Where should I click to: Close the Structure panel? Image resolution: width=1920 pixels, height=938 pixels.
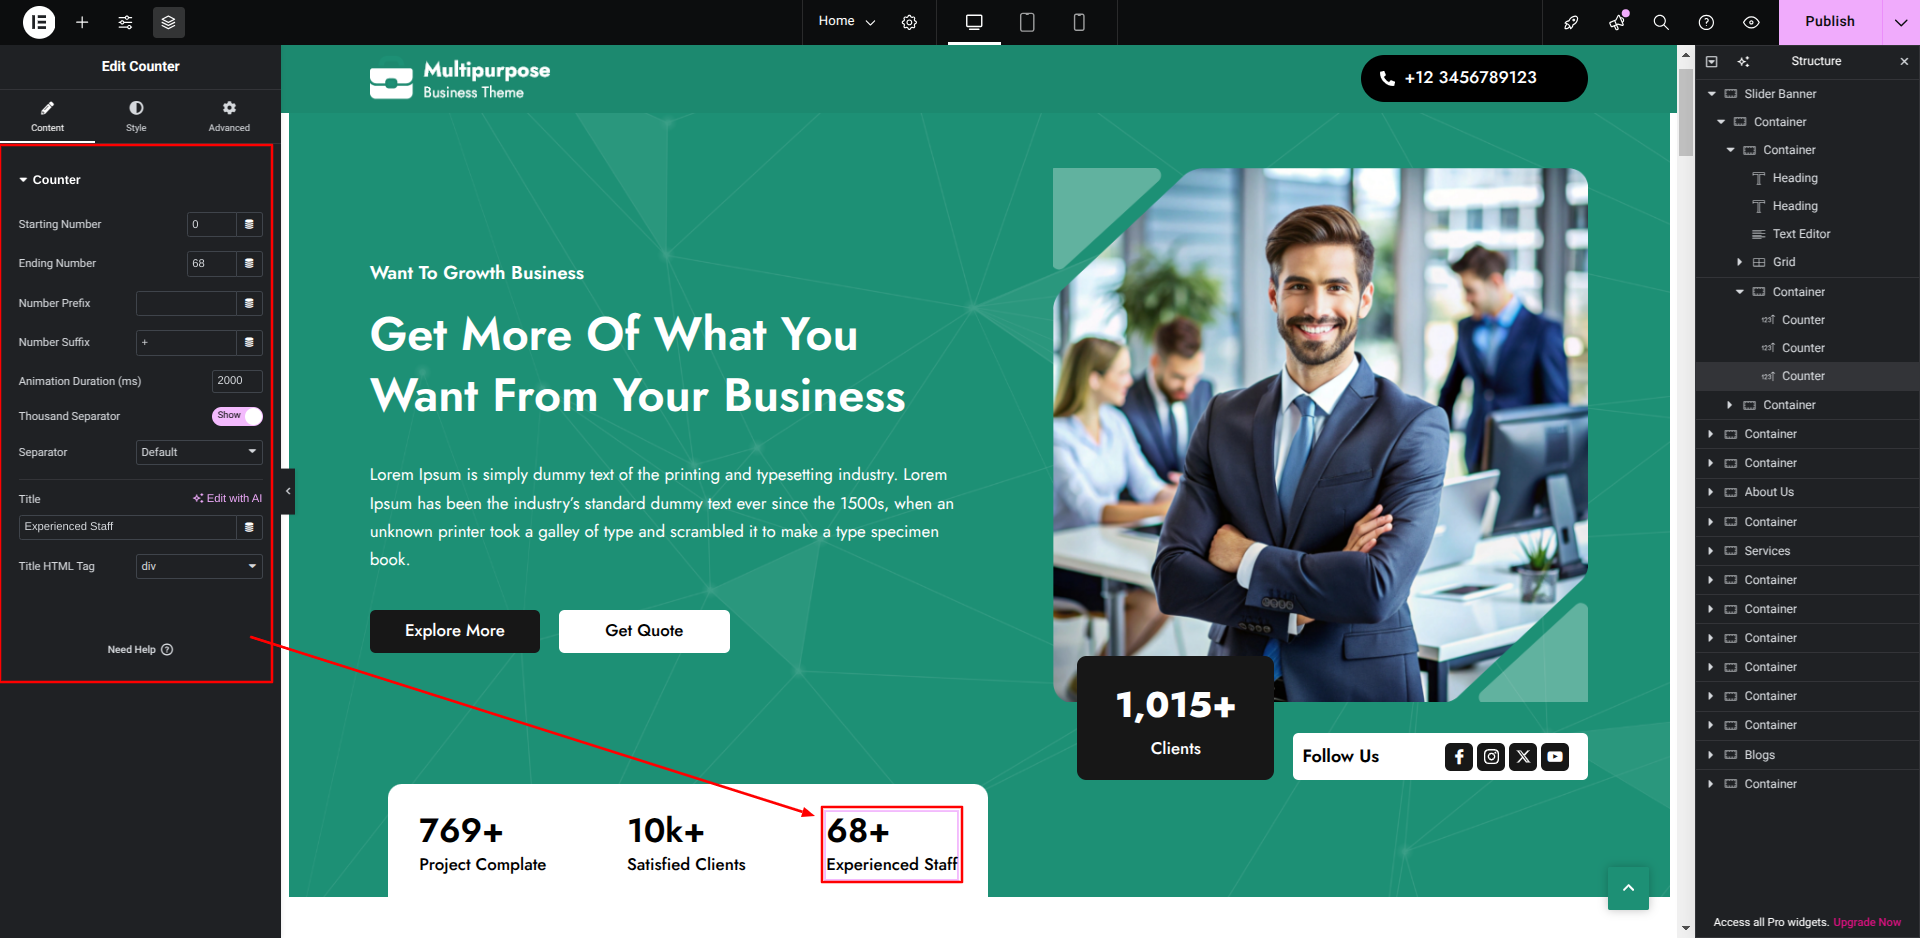click(x=1904, y=61)
